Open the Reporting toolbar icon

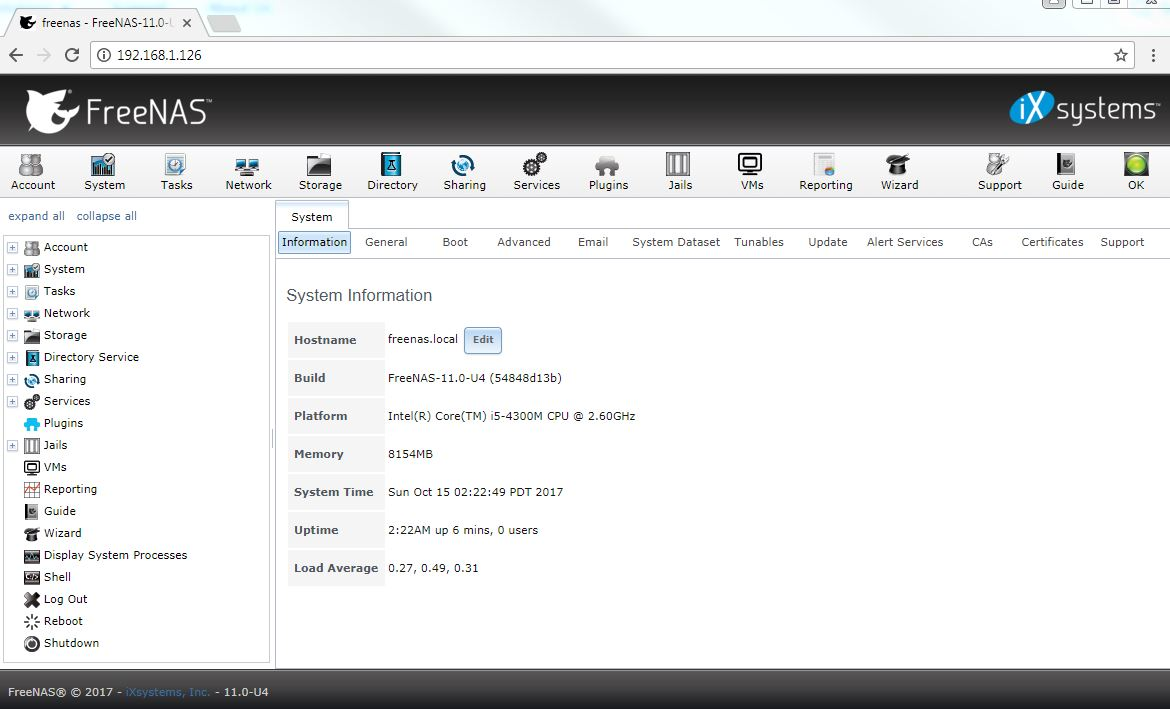[x=825, y=172]
